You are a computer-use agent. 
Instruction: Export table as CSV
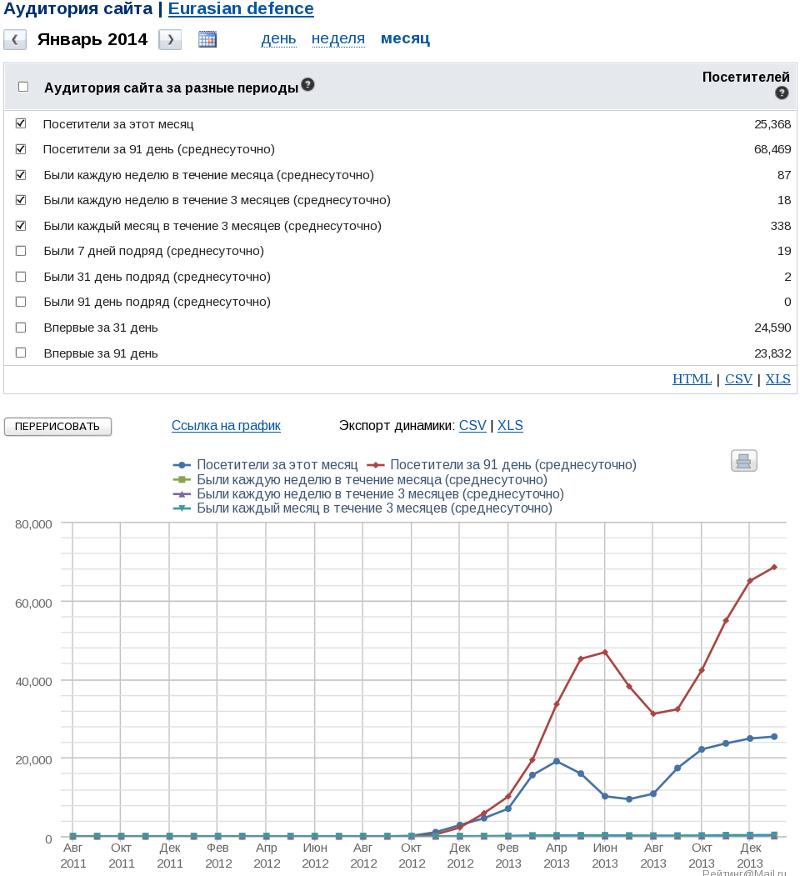coord(739,379)
